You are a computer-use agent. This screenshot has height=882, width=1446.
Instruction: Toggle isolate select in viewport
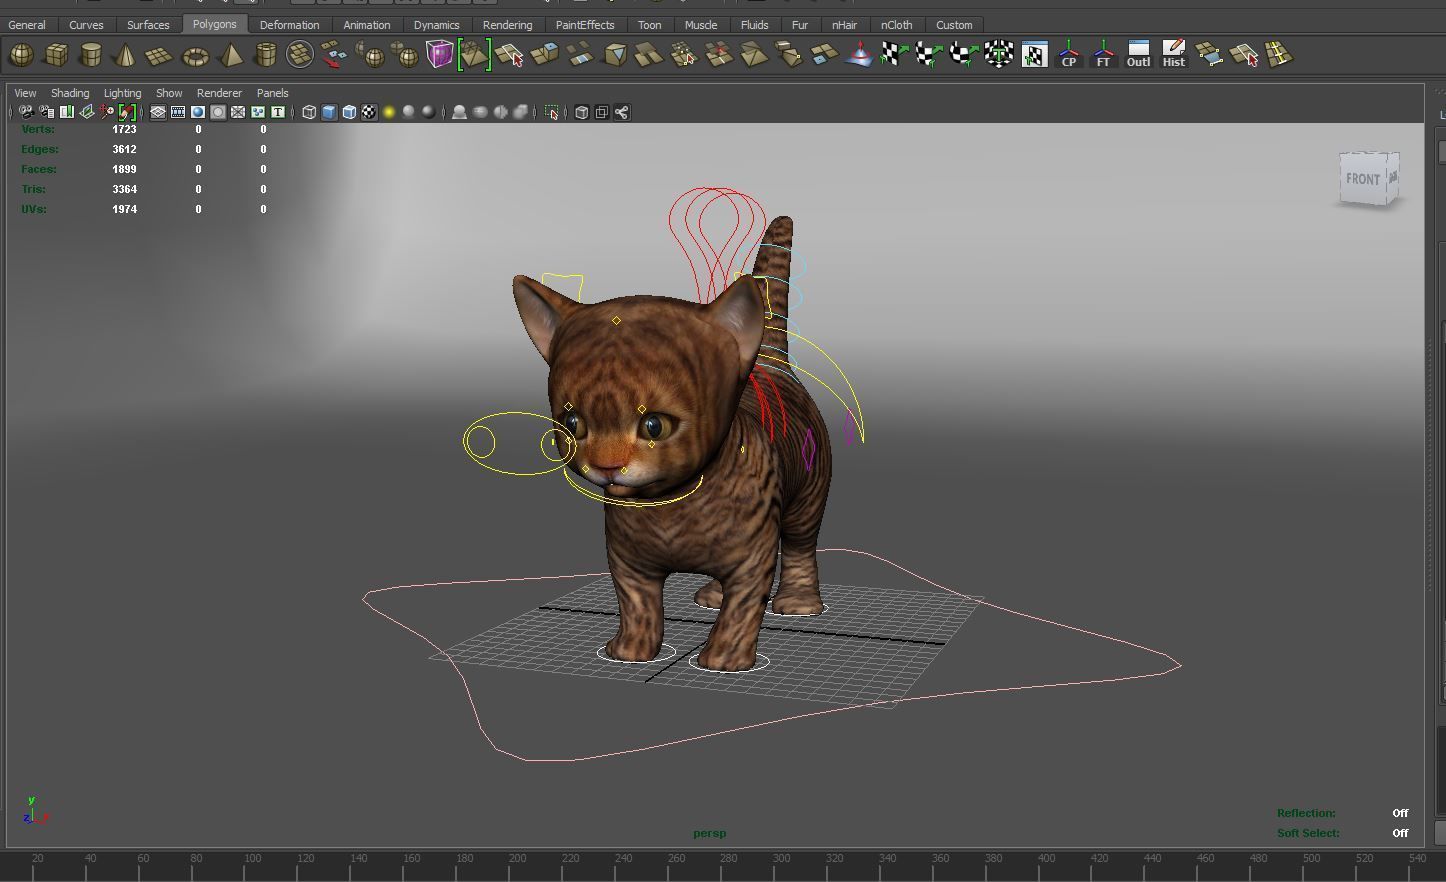point(552,112)
